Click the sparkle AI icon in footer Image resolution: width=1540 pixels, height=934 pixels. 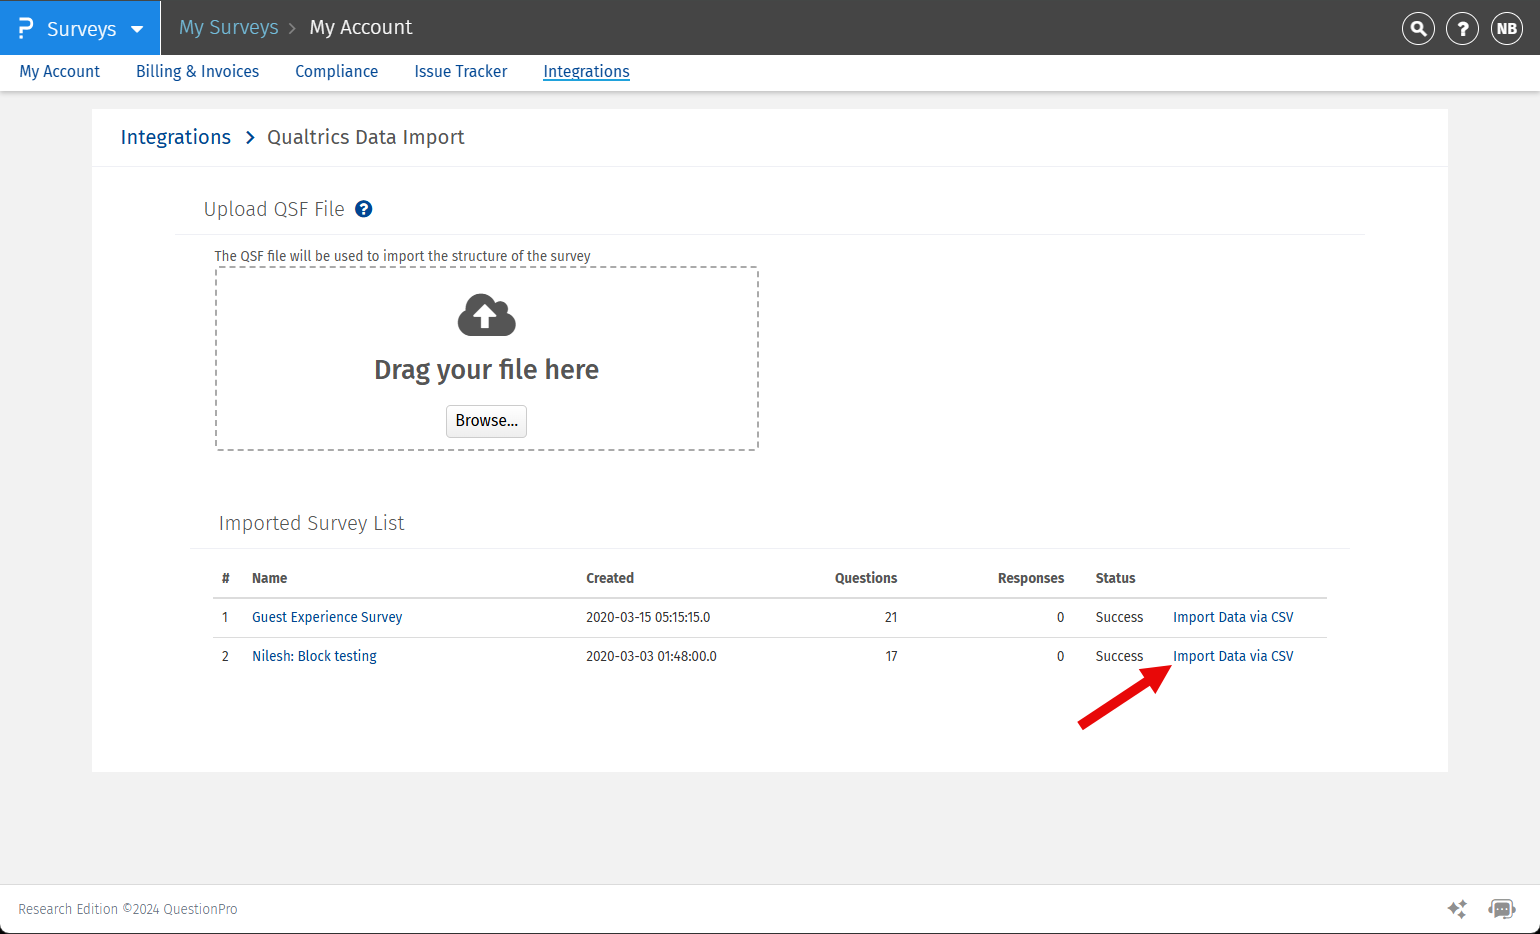(1457, 909)
